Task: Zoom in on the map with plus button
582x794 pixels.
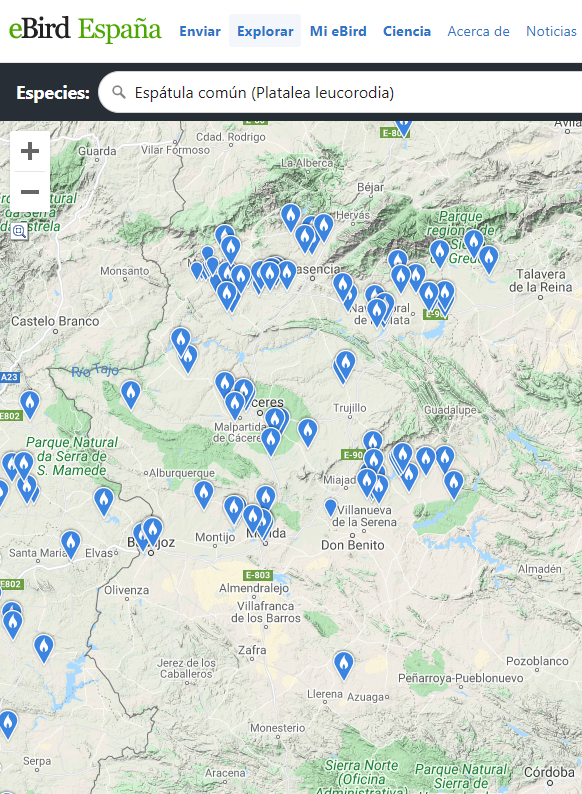Action: click(x=30, y=151)
